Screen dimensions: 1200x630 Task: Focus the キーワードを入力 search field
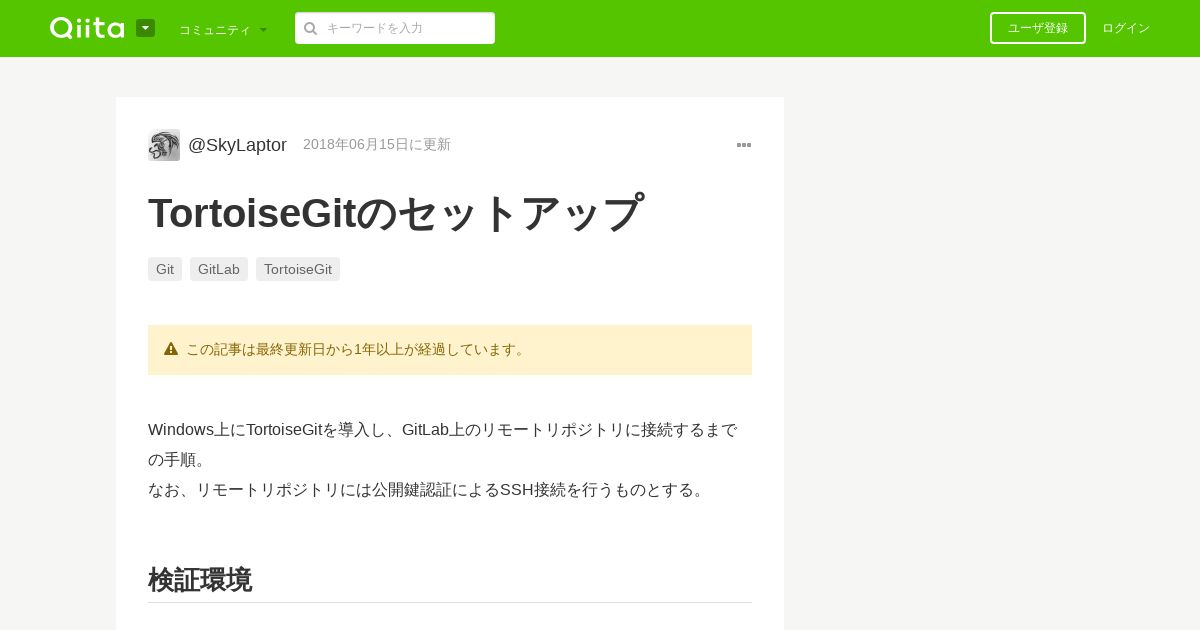click(395, 28)
